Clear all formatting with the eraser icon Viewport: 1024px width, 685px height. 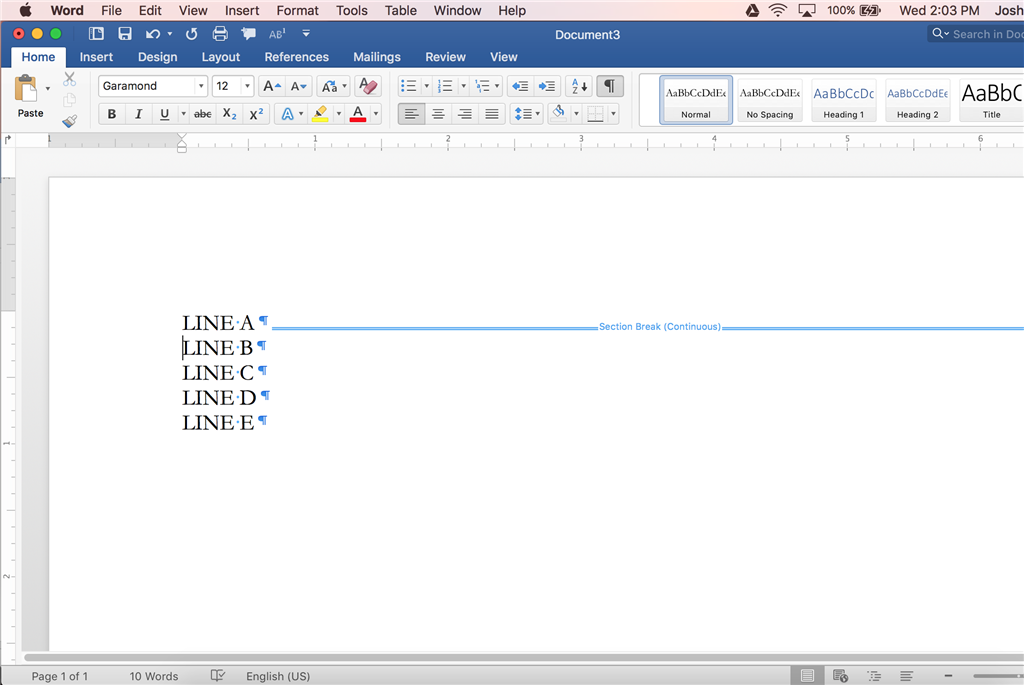click(x=368, y=86)
